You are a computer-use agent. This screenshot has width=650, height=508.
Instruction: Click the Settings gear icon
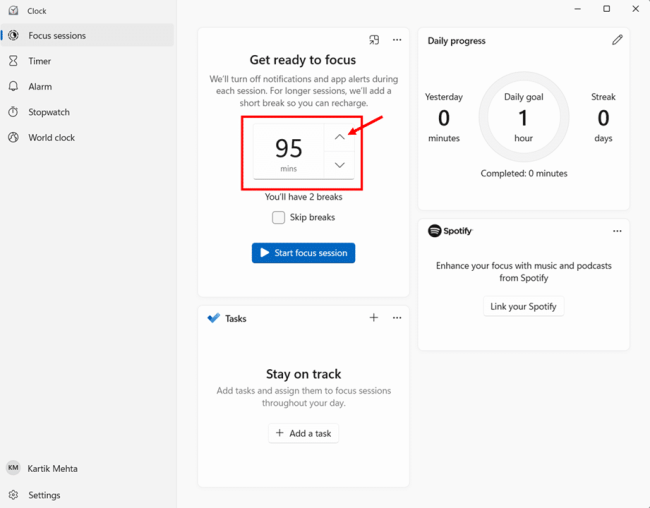13,495
